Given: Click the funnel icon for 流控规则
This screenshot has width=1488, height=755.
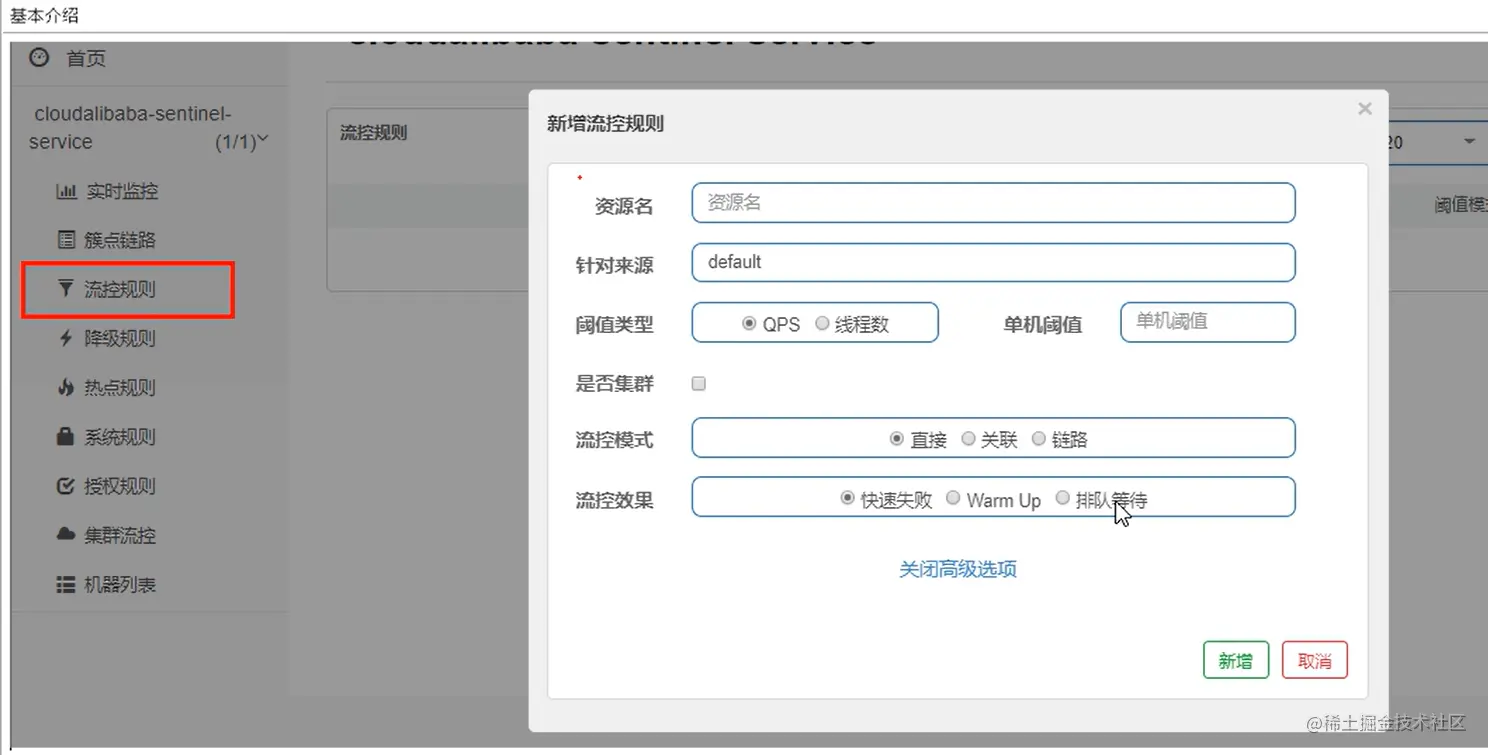Looking at the screenshot, I should point(66,289).
